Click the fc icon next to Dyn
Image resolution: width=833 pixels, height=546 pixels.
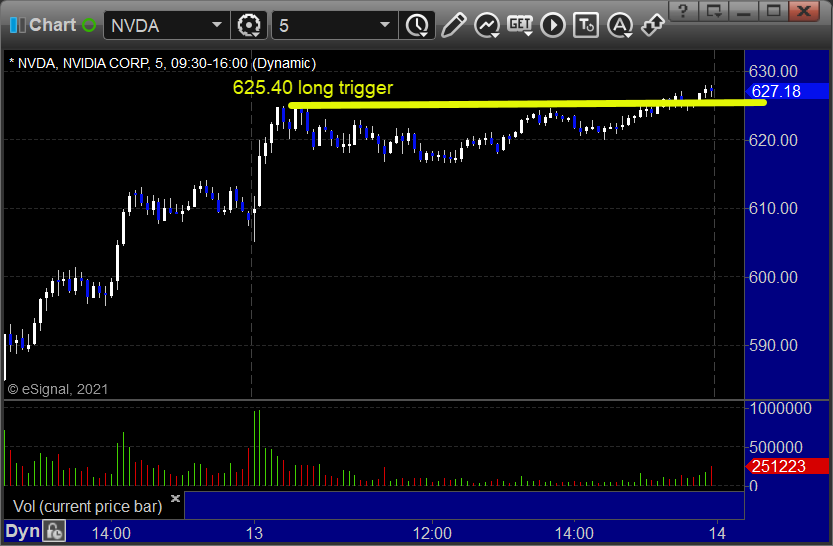[55, 531]
